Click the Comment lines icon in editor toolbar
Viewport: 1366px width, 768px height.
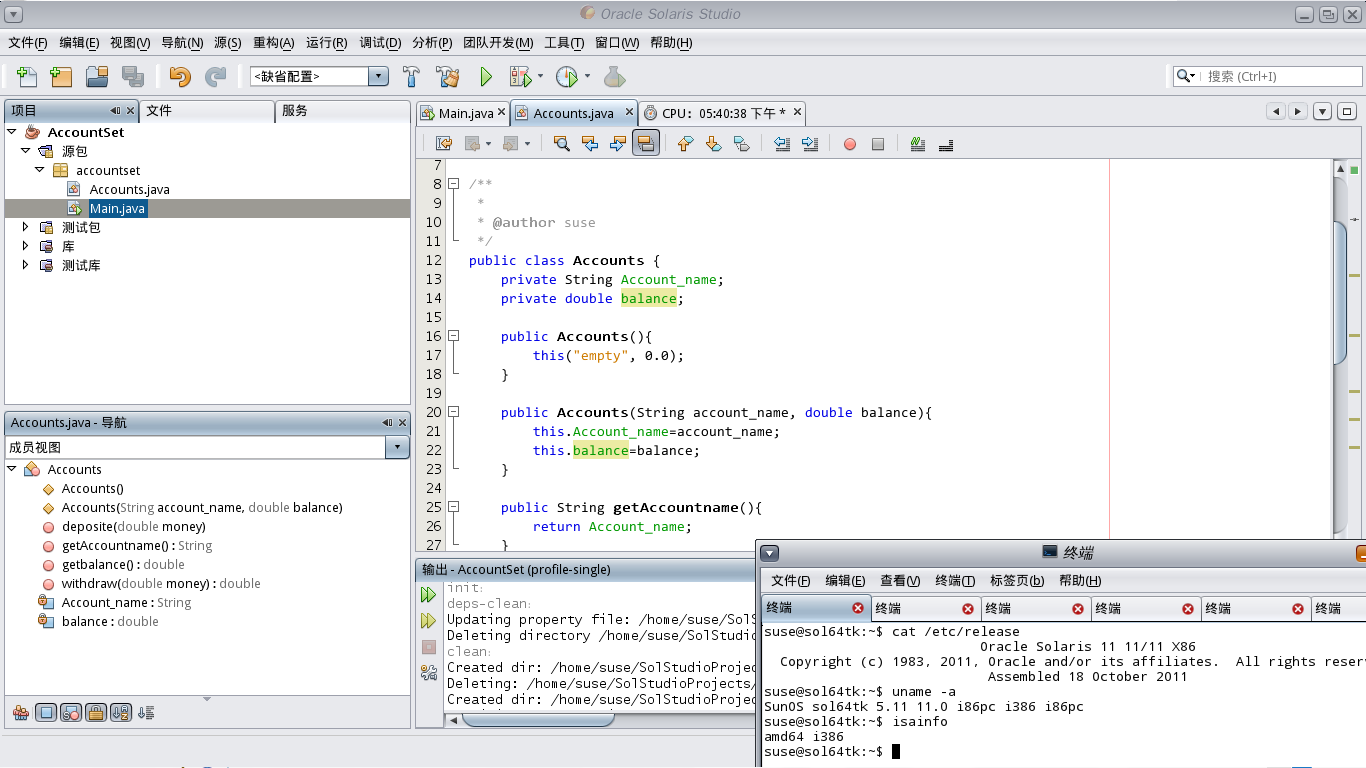pos(918,144)
